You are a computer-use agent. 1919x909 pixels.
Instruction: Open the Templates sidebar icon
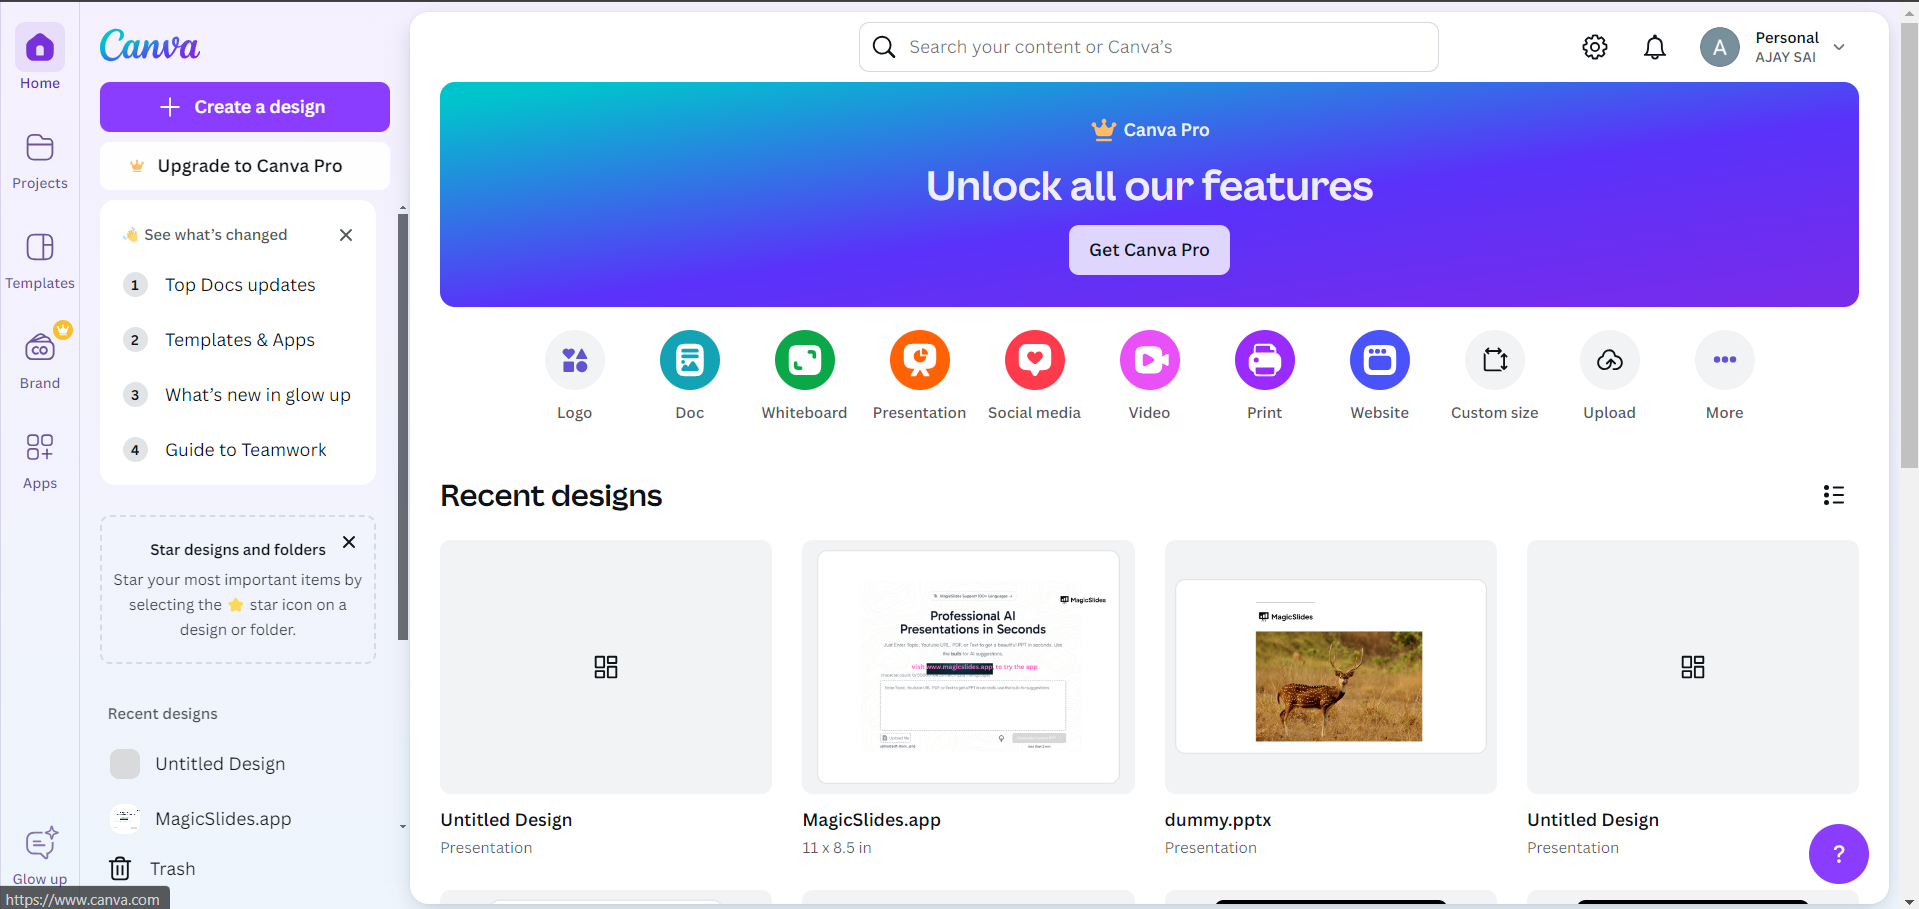click(x=40, y=247)
